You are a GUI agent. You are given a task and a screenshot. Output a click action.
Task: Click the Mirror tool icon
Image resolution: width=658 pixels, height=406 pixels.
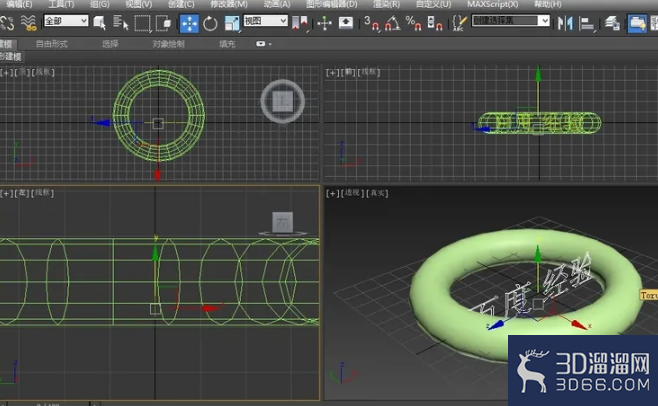(565, 23)
